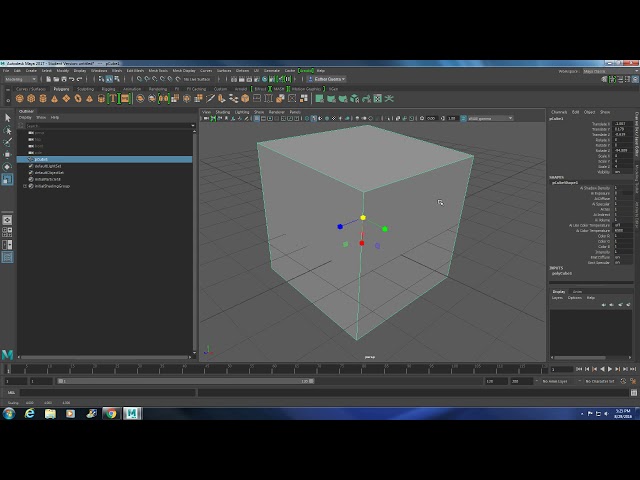
Task: Click play forward button
Action: click(610, 369)
